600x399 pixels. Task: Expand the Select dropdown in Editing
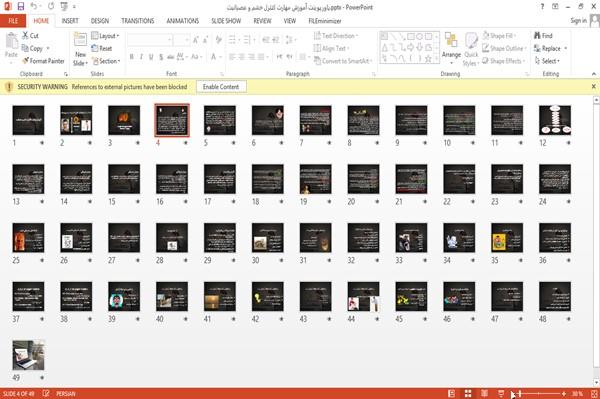pos(547,61)
